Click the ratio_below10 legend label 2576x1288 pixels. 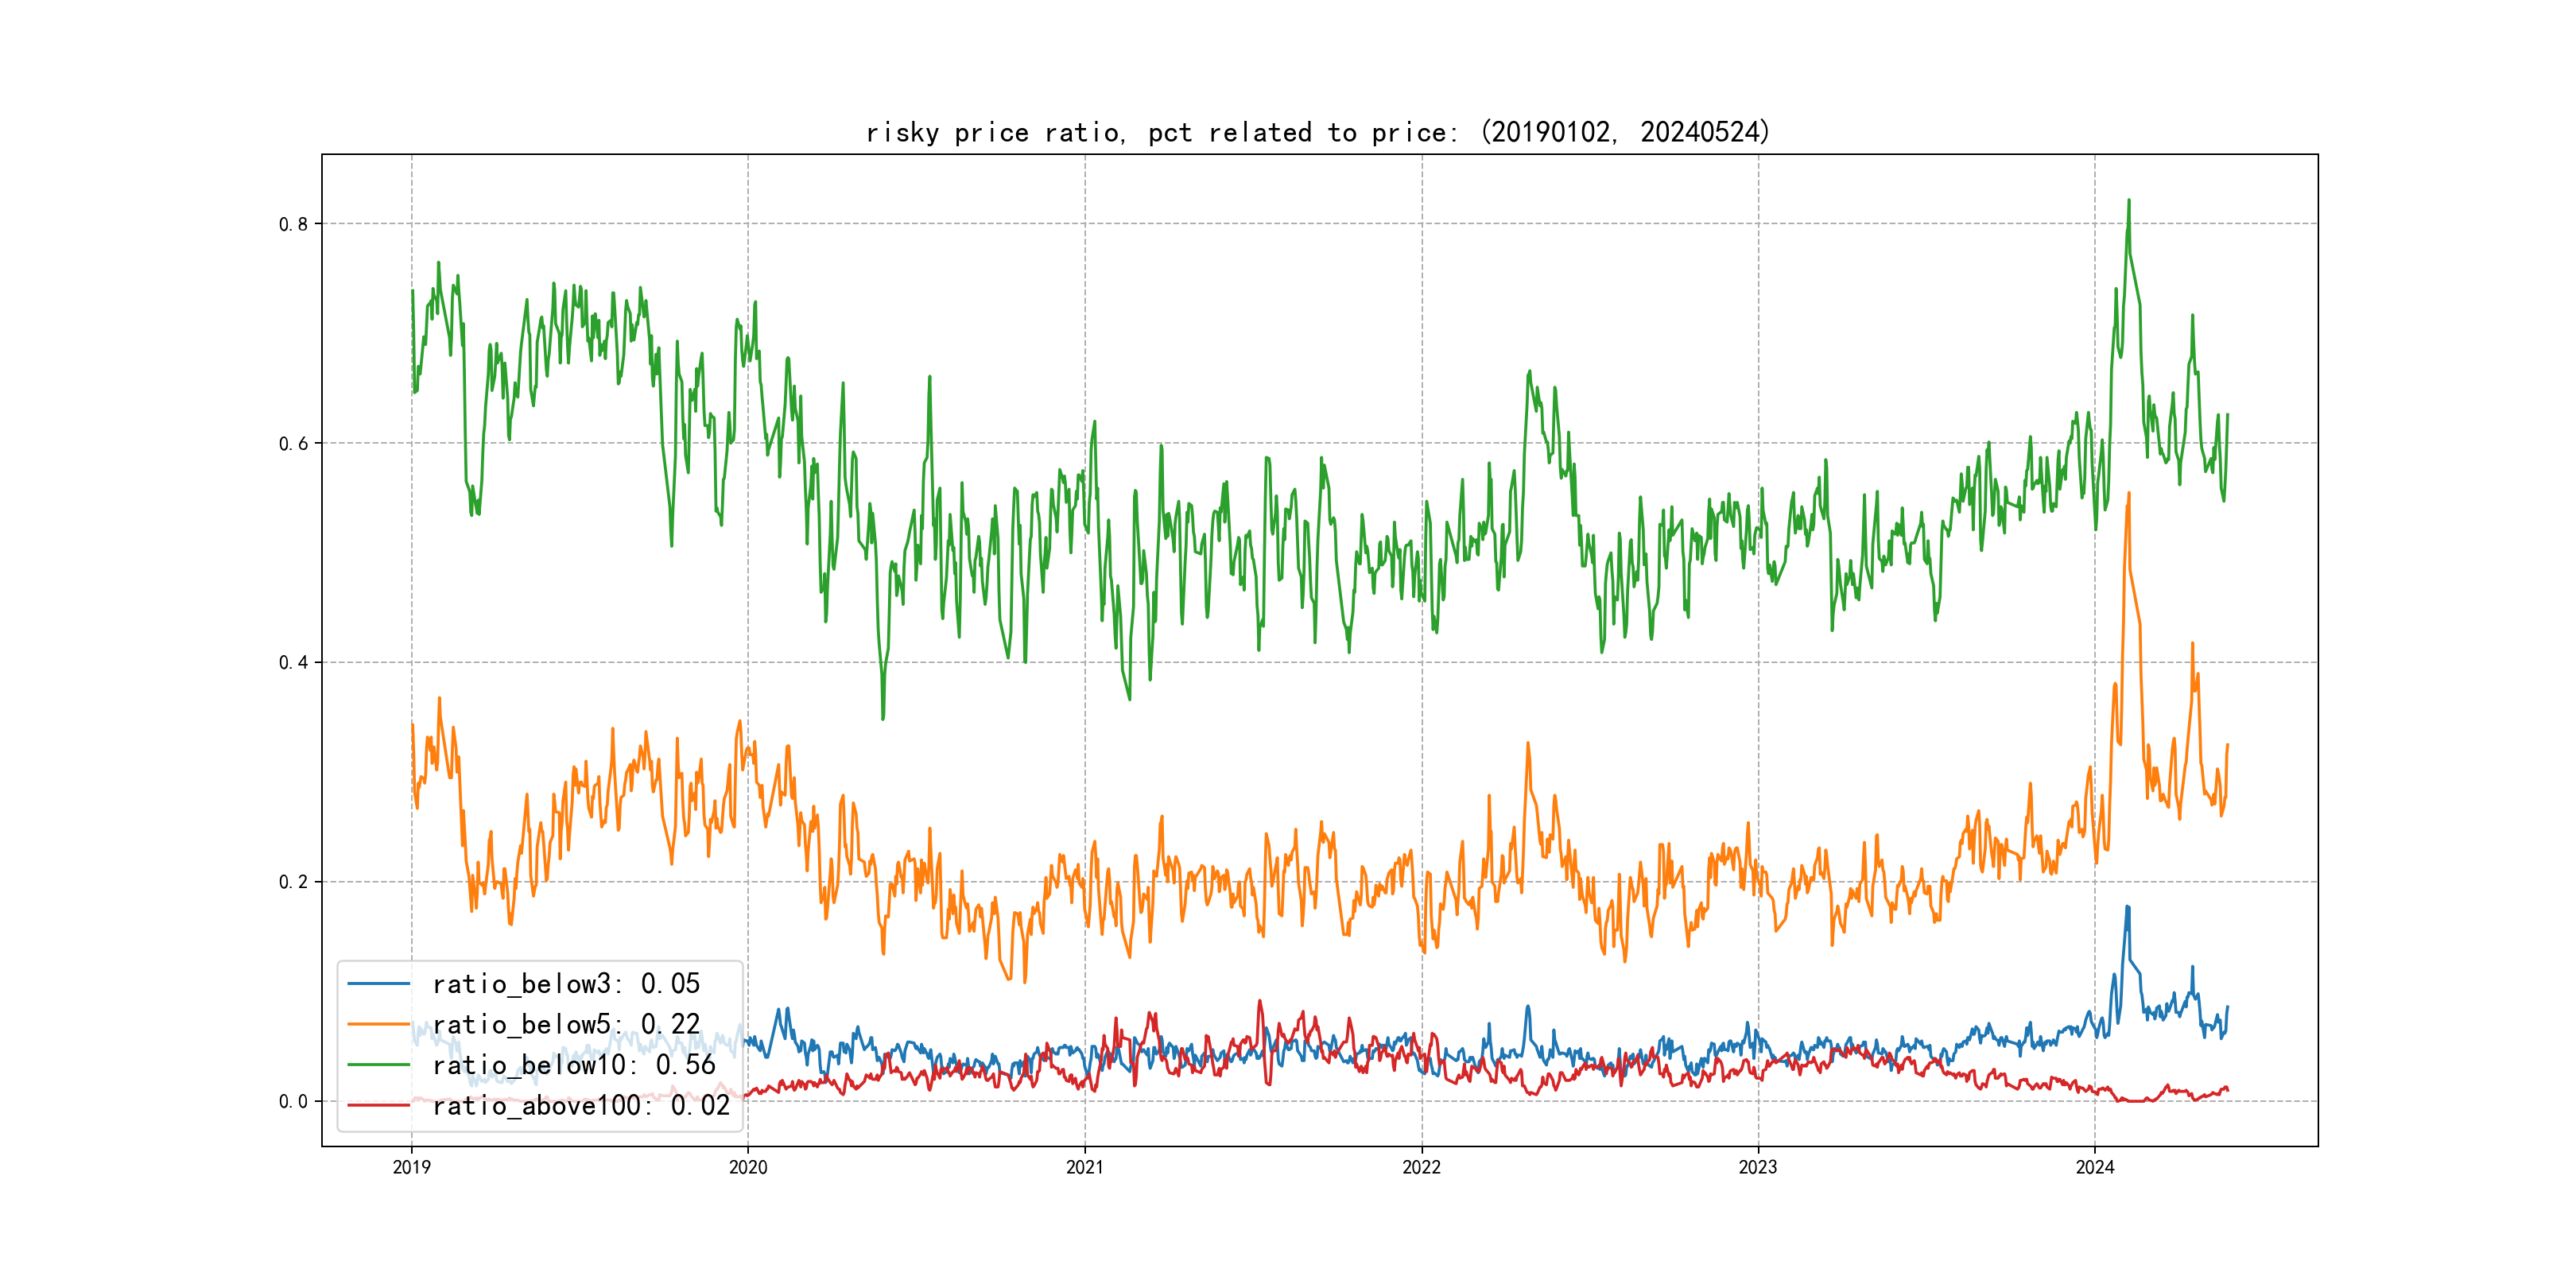pos(574,1065)
